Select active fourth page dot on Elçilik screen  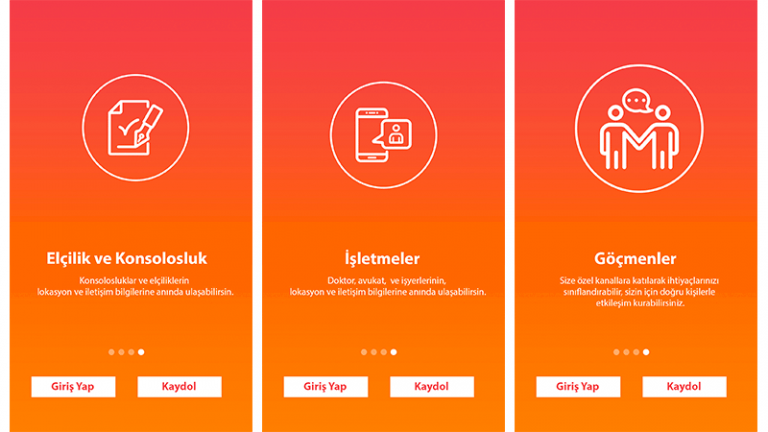coord(141,352)
